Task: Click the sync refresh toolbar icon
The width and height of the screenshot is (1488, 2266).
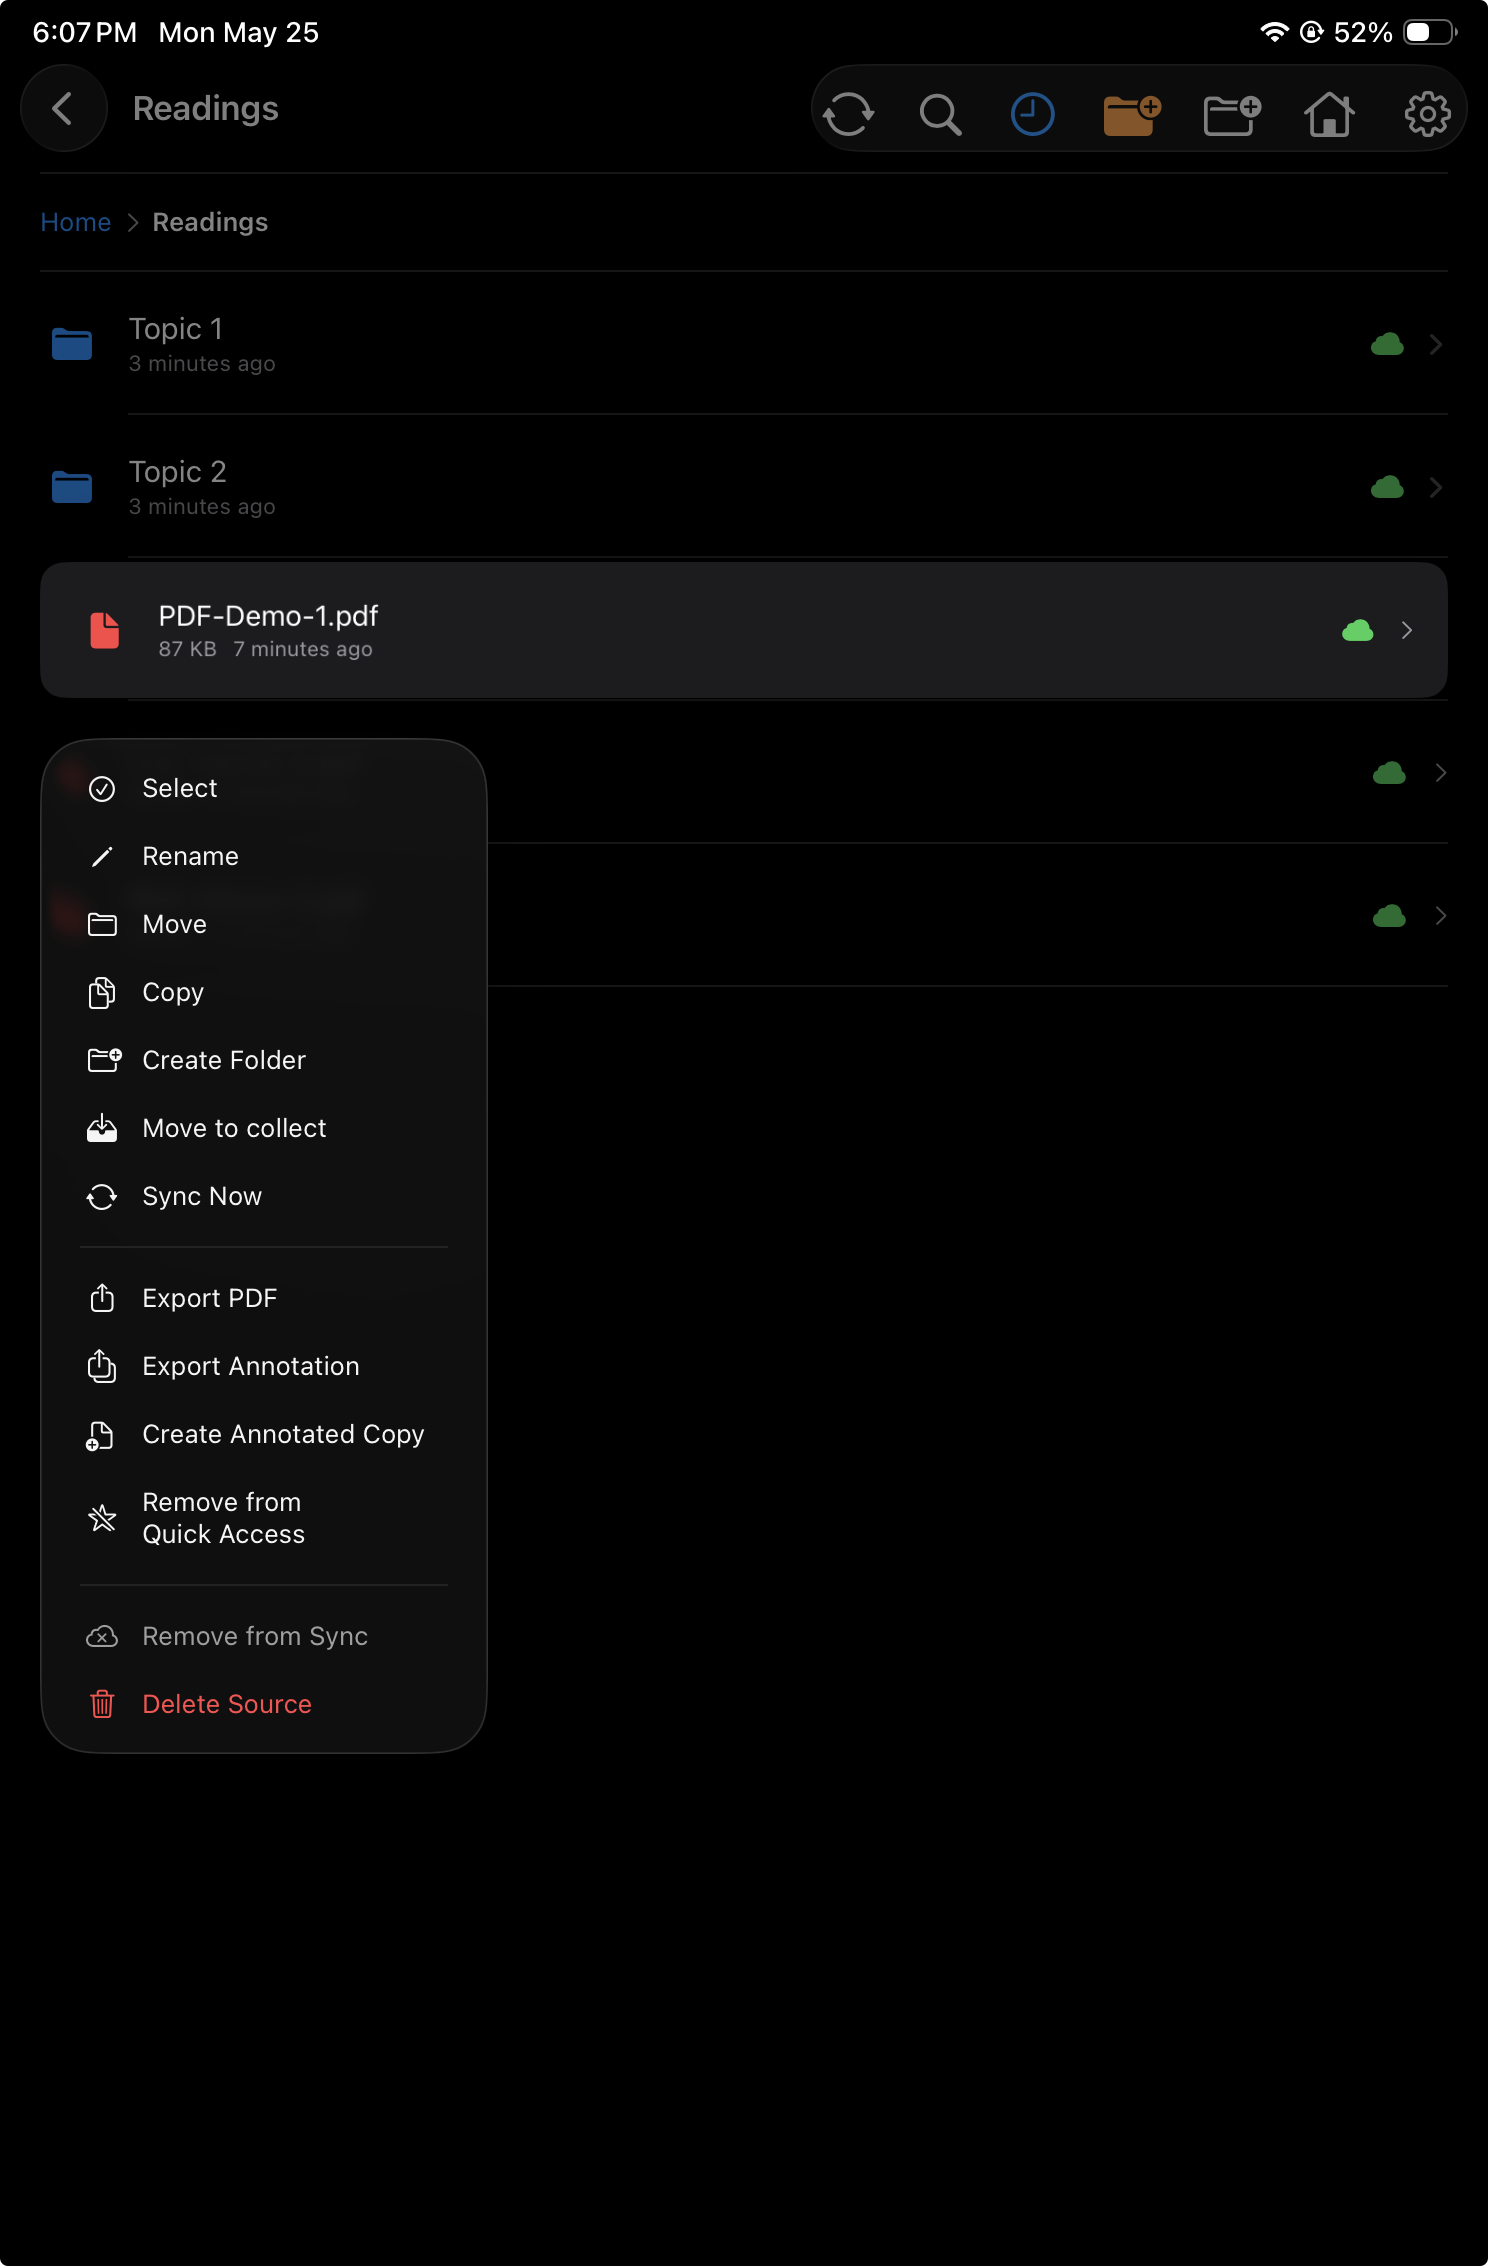Action: click(848, 113)
